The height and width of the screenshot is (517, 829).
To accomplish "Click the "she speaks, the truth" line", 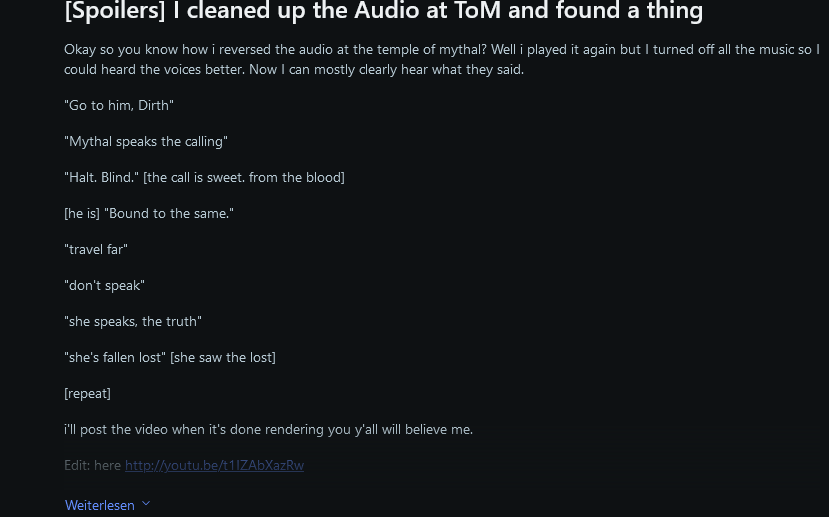I will coord(133,321).
